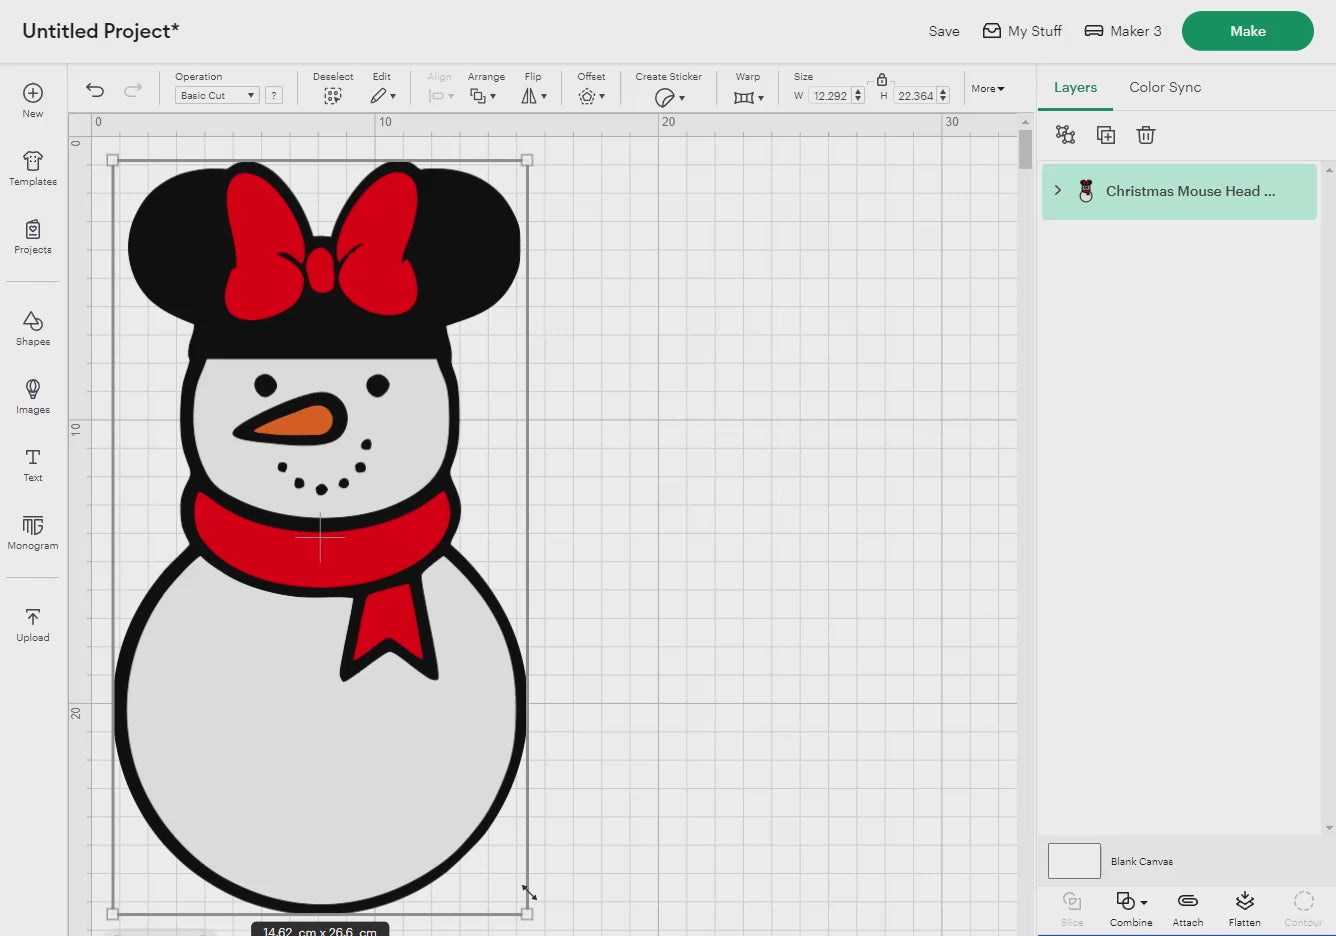Click the Upload icon
This screenshot has height=936, width=1336.
tap(33, 617)
